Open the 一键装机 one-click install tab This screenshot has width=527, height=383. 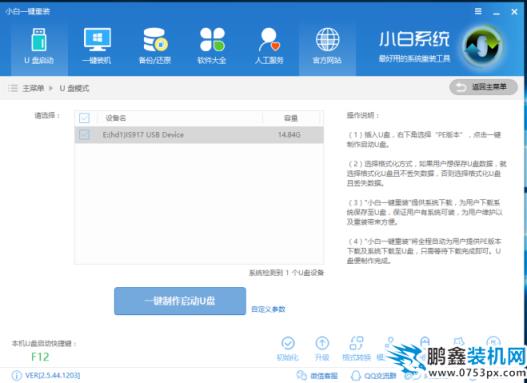(97, 47)
